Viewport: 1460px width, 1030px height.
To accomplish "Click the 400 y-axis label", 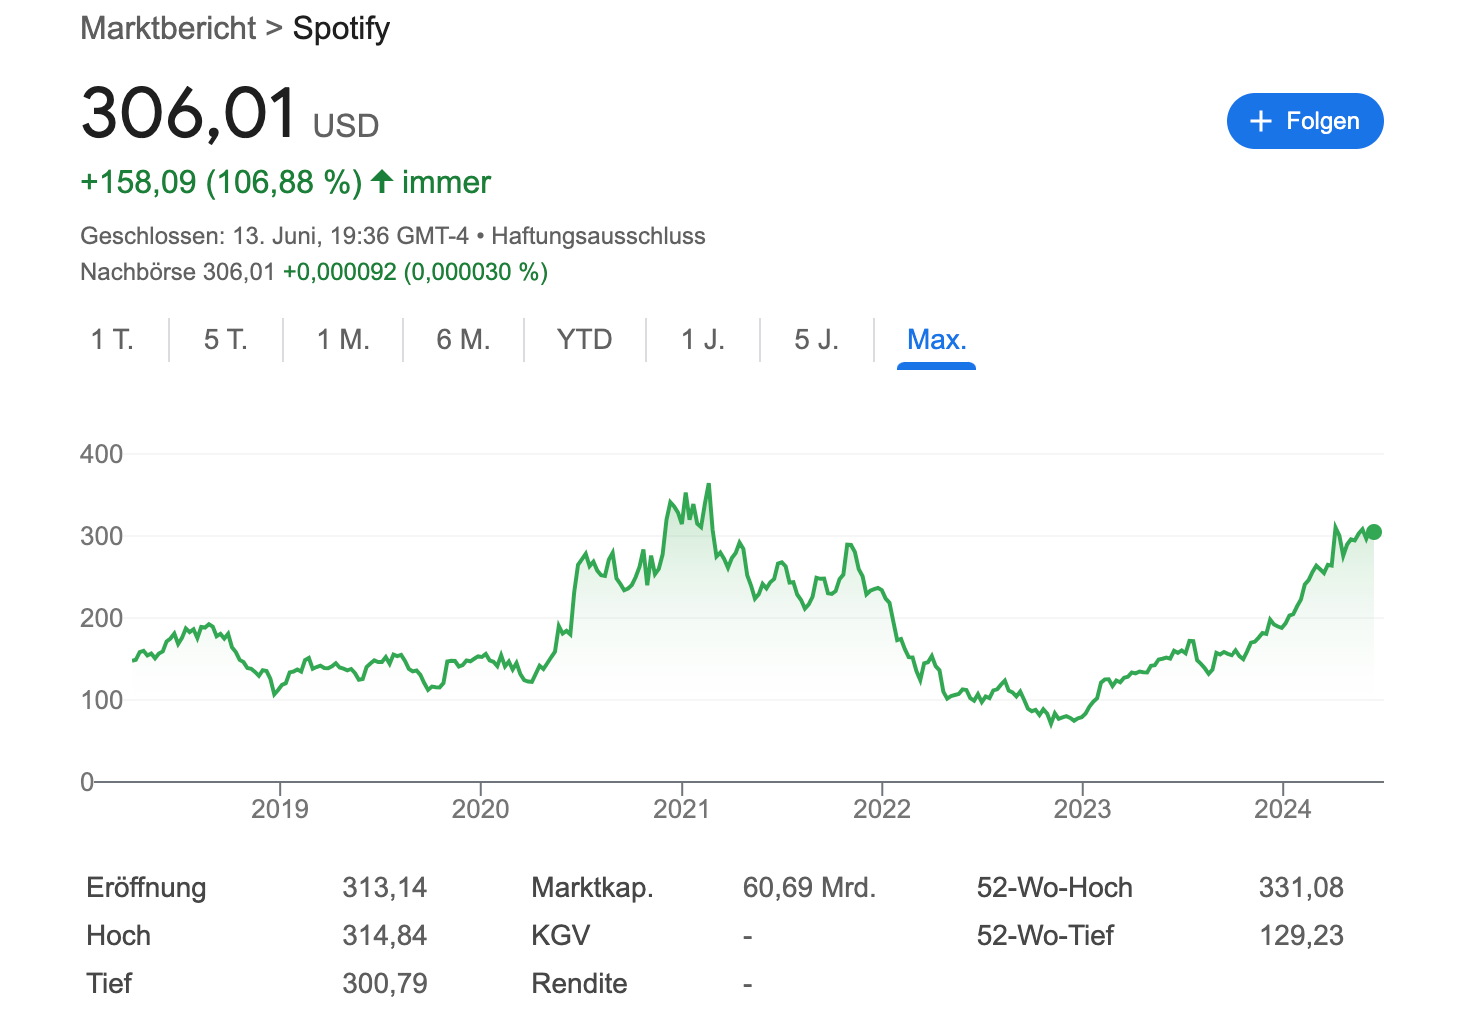I will coord(101,454).
